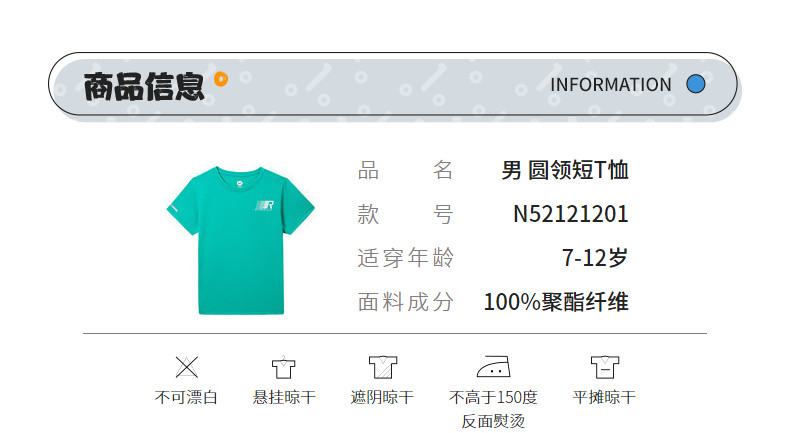Screen dimensions: 790x433
Task: Select the product name 男 圆领短T恤
Action: click(x=564, y=170)
